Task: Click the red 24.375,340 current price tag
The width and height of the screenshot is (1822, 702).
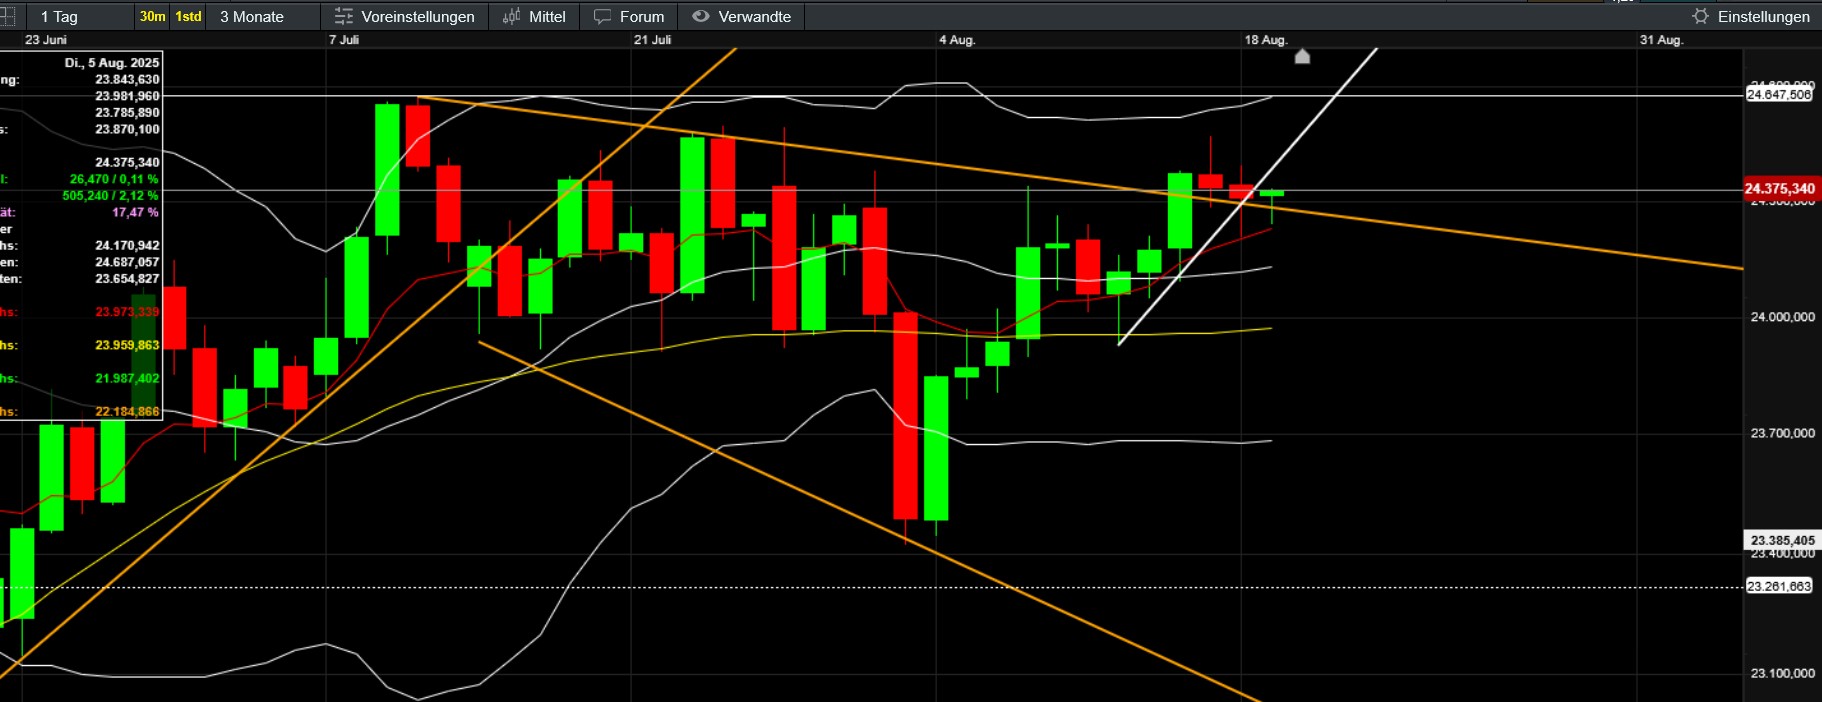Action: click(1779, 188)
